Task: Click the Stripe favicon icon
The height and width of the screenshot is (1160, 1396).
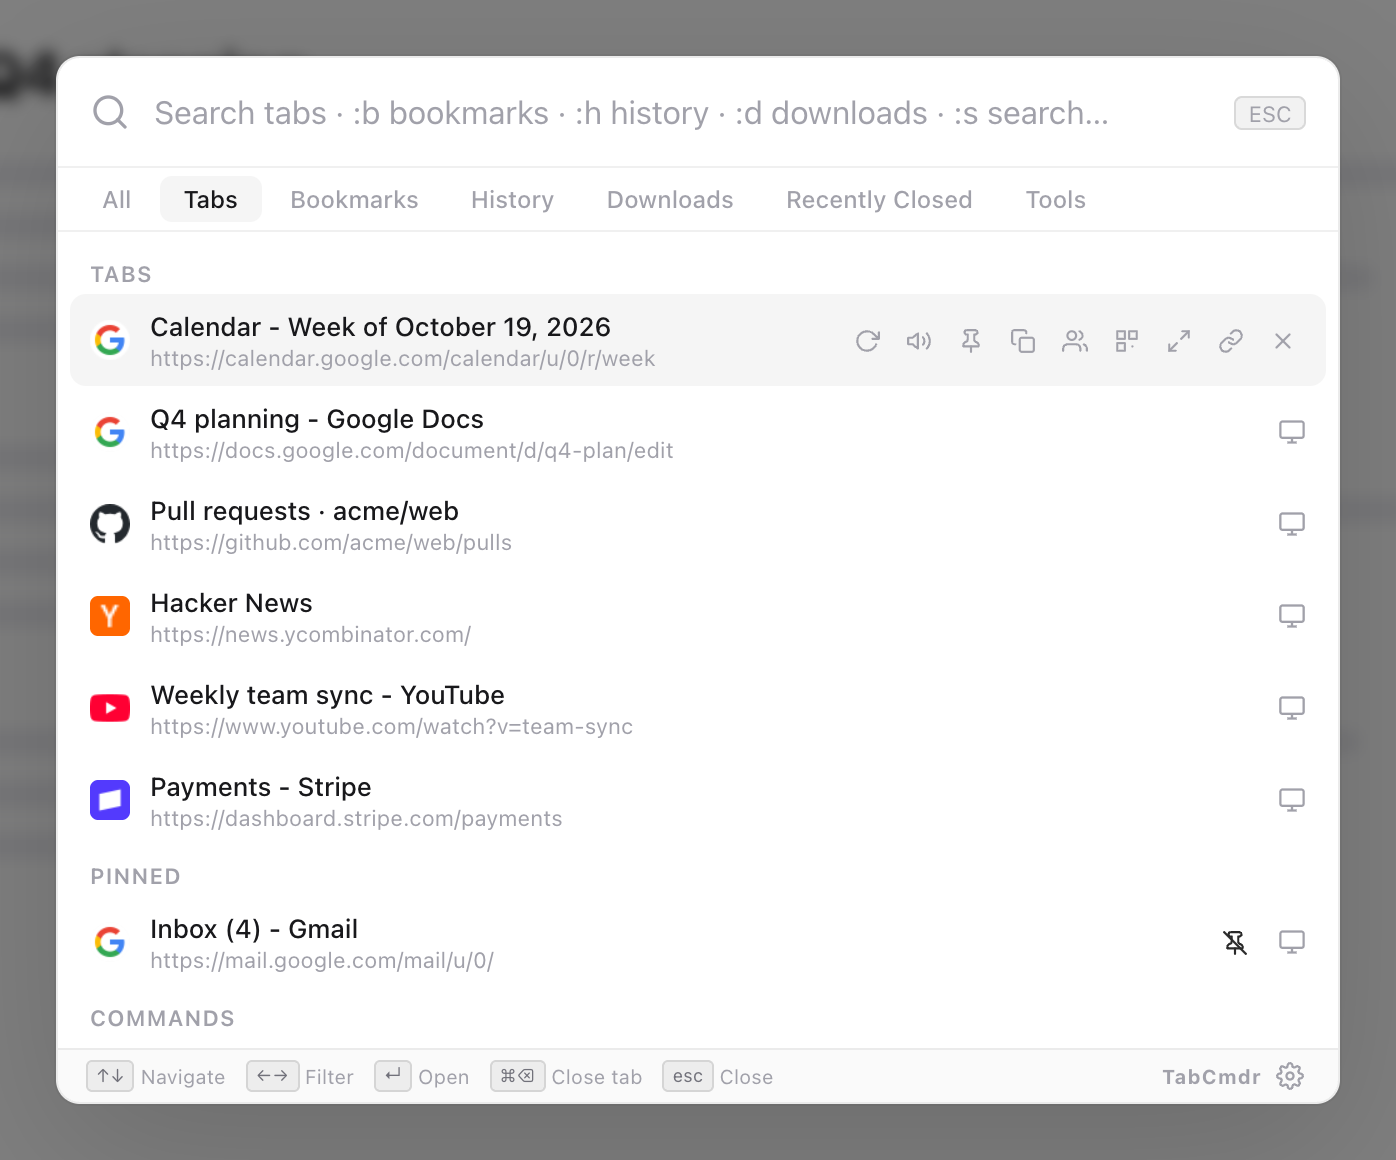Action: 110,800
